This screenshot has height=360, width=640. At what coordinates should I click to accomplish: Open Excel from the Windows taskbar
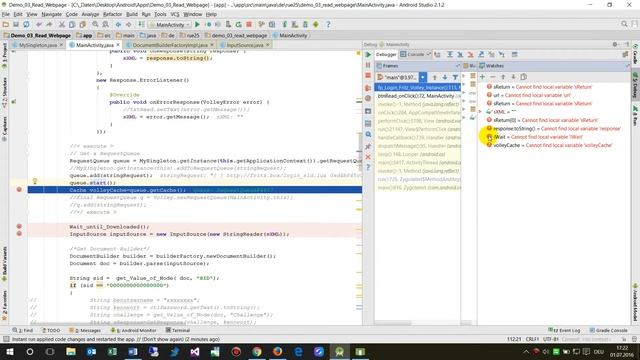(x=112, y=351)
